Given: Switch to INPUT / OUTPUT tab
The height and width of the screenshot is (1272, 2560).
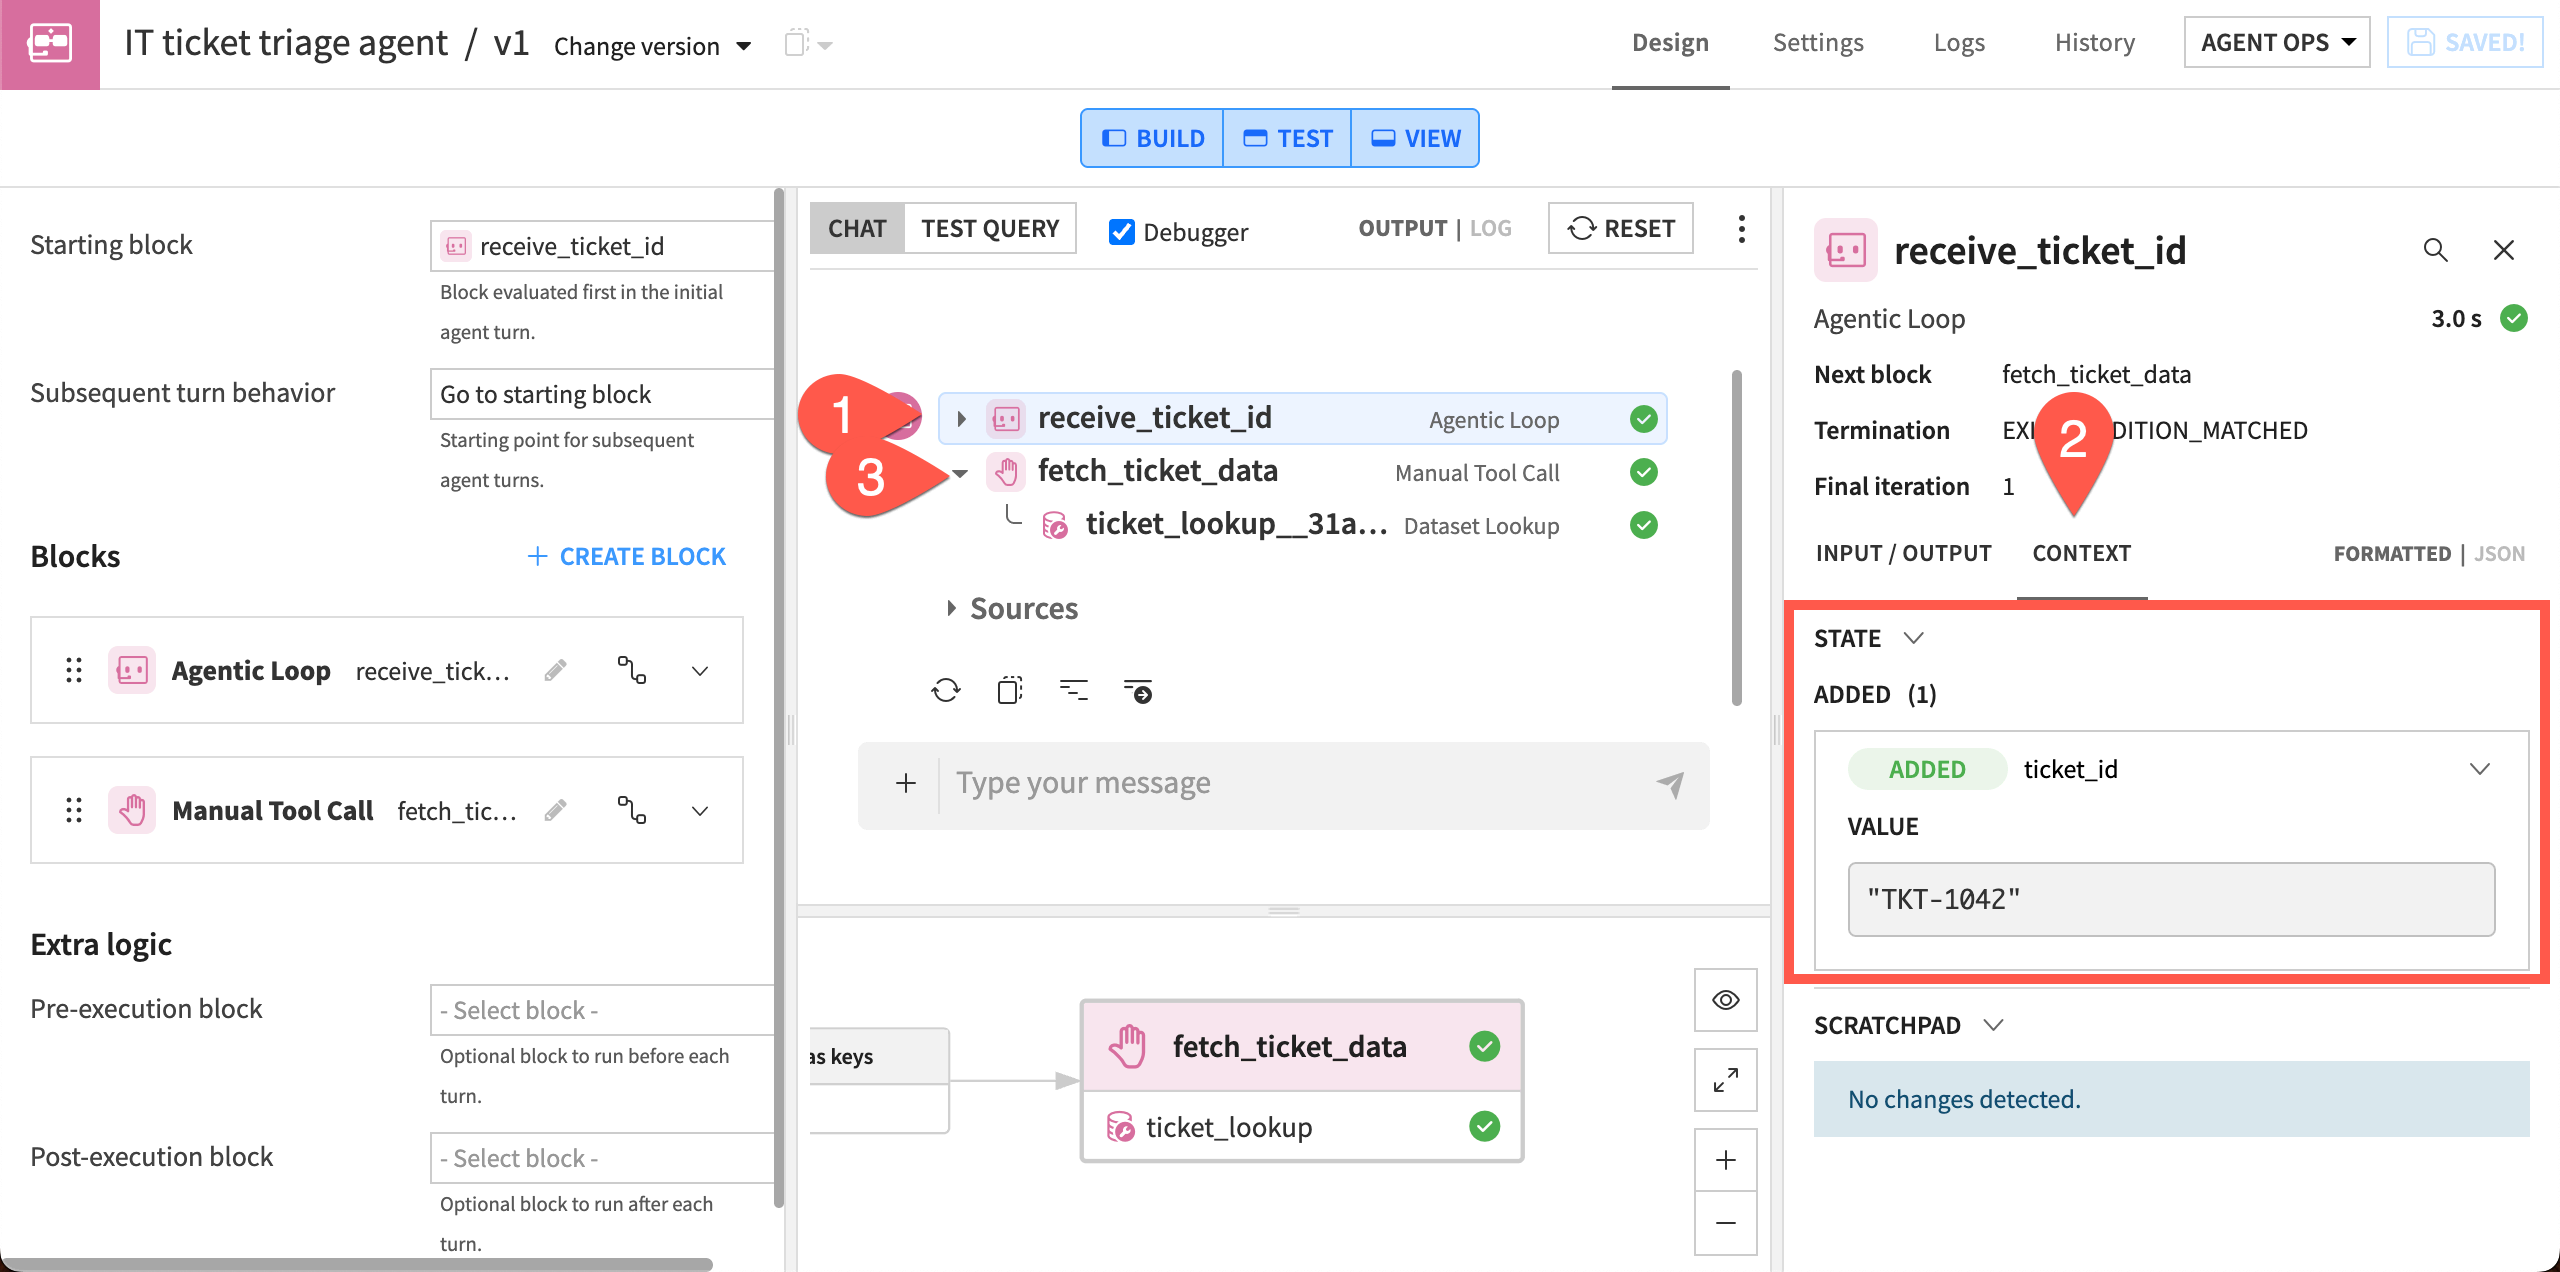Looking at the screenshot, I should [1903, 554].
